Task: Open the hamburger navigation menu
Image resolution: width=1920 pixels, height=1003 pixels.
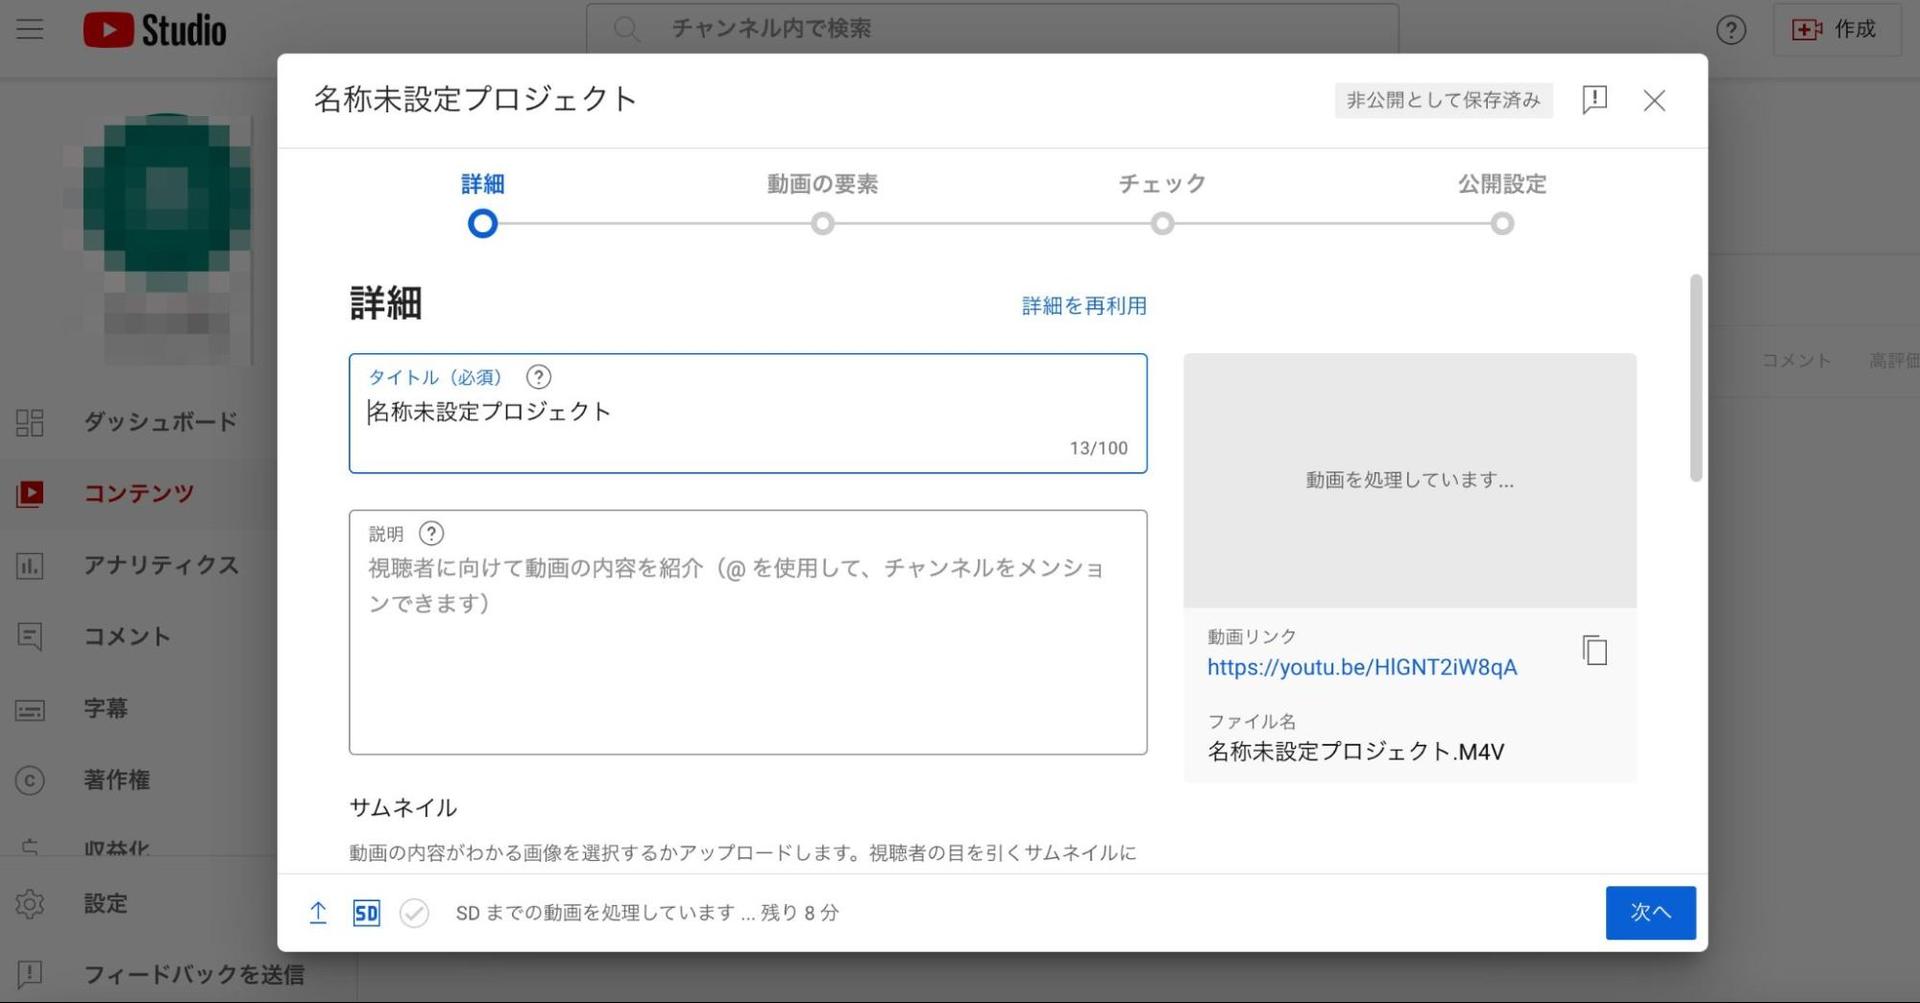Action: click(29, 29)
